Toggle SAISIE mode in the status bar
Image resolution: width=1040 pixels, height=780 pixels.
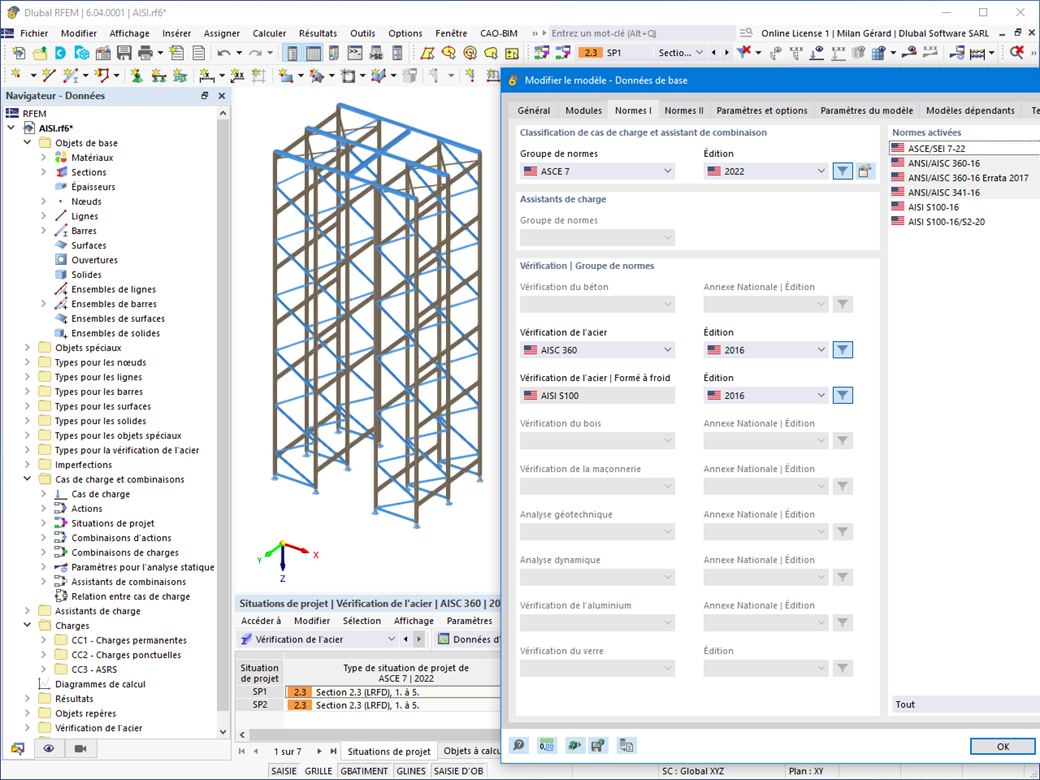pos(283,771)
